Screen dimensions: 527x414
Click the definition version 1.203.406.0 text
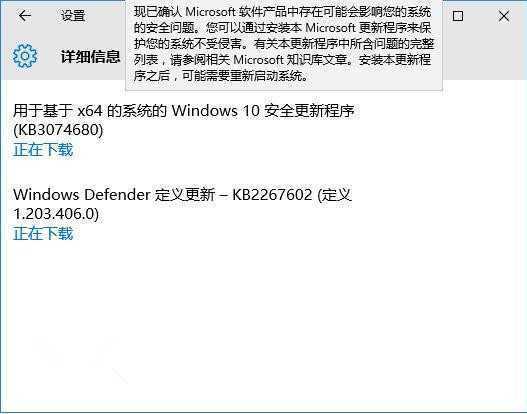click(x=56, y=214)
